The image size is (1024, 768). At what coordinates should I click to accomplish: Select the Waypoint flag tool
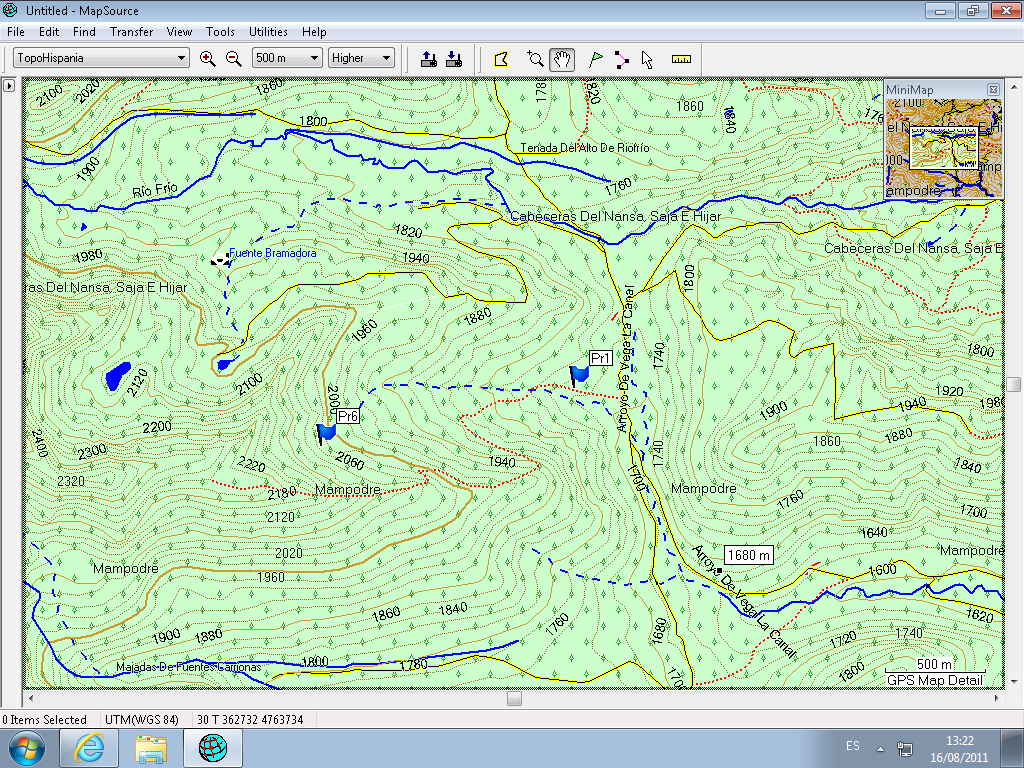pos(596,59)
